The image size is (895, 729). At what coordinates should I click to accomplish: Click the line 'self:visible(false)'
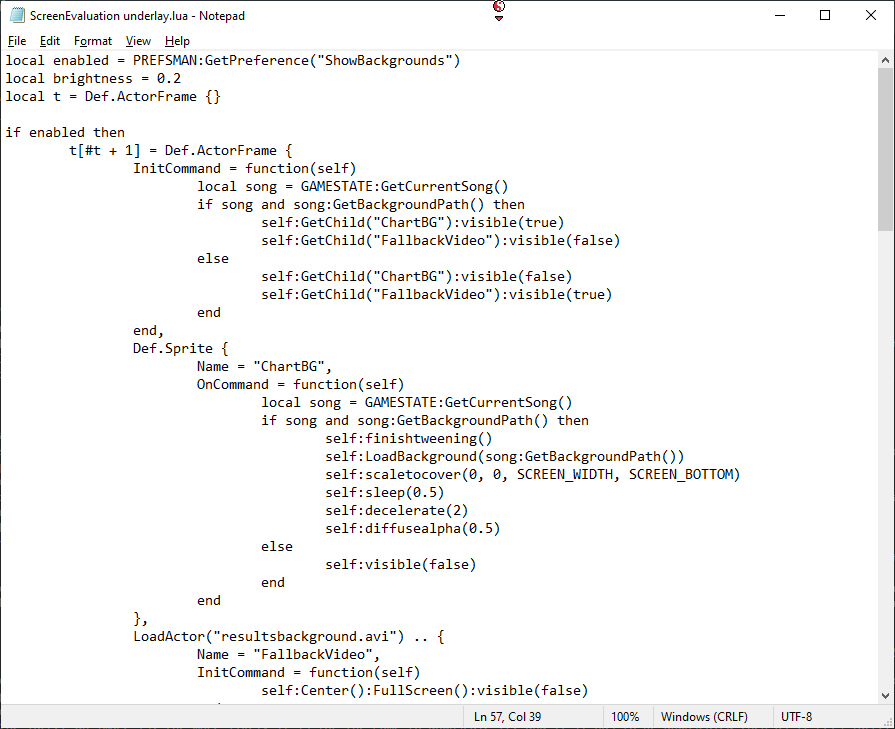point(401,564)
